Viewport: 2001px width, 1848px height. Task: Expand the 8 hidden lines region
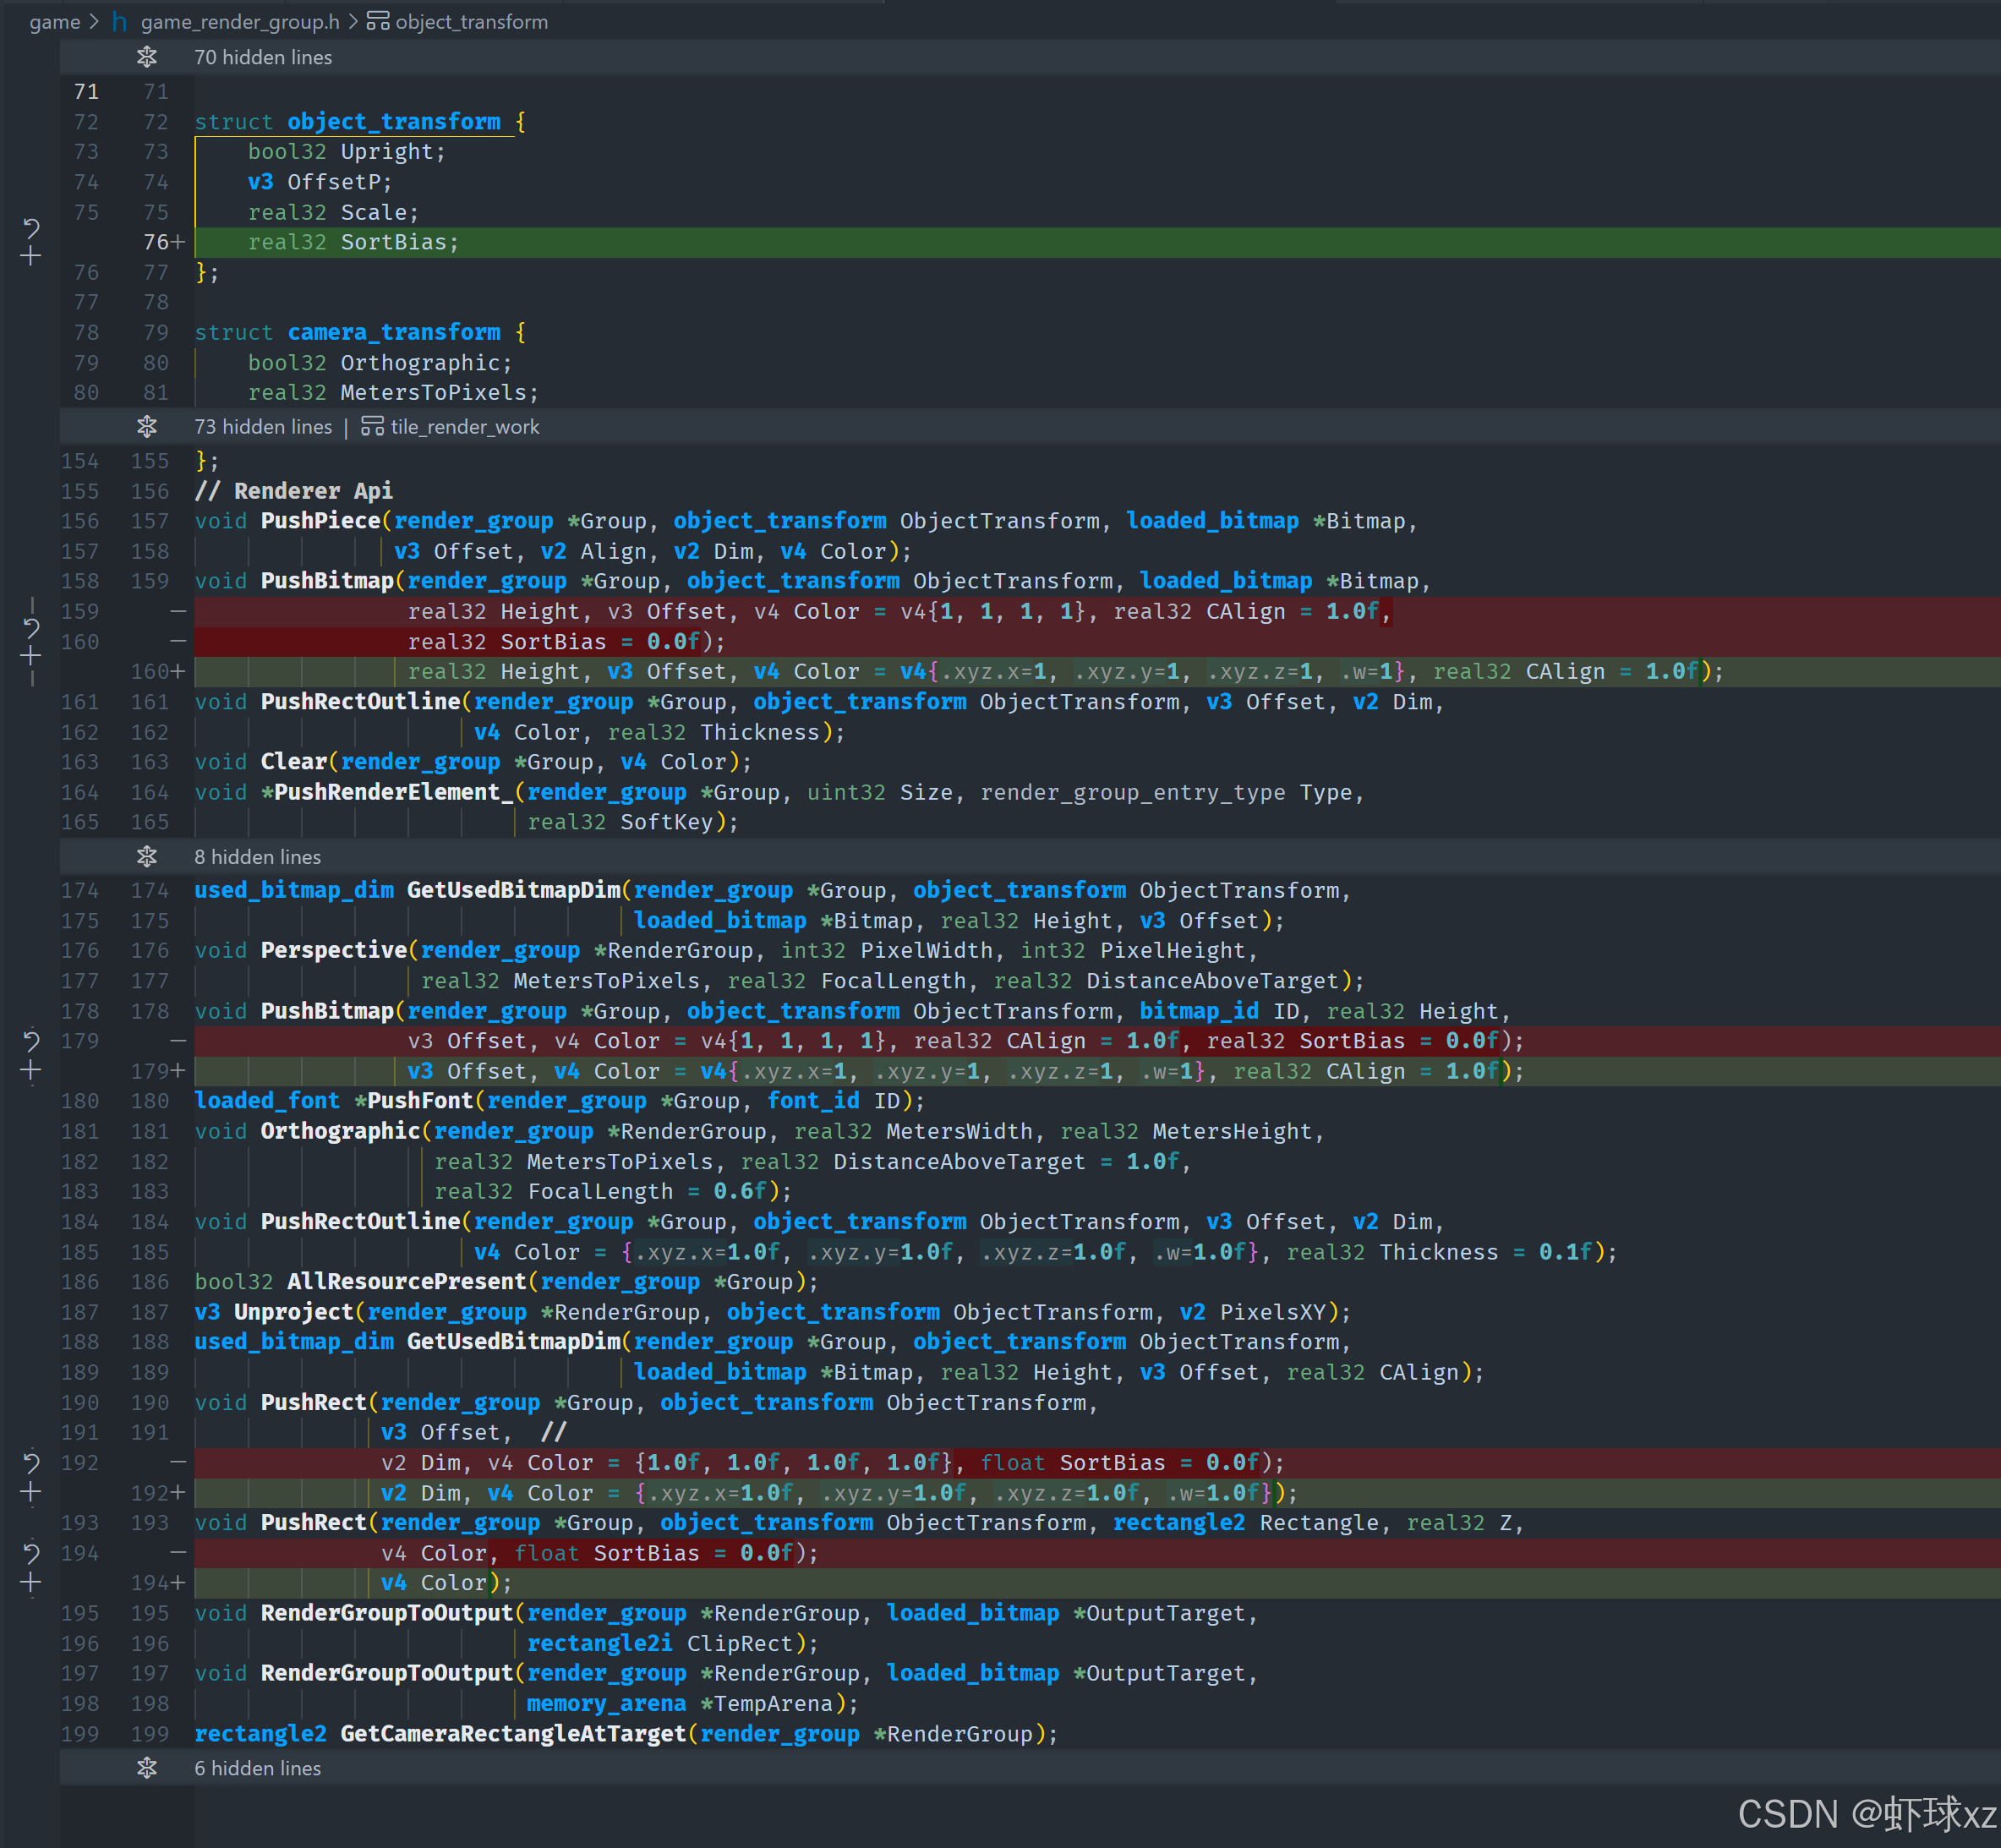click(x=147, y=857)
